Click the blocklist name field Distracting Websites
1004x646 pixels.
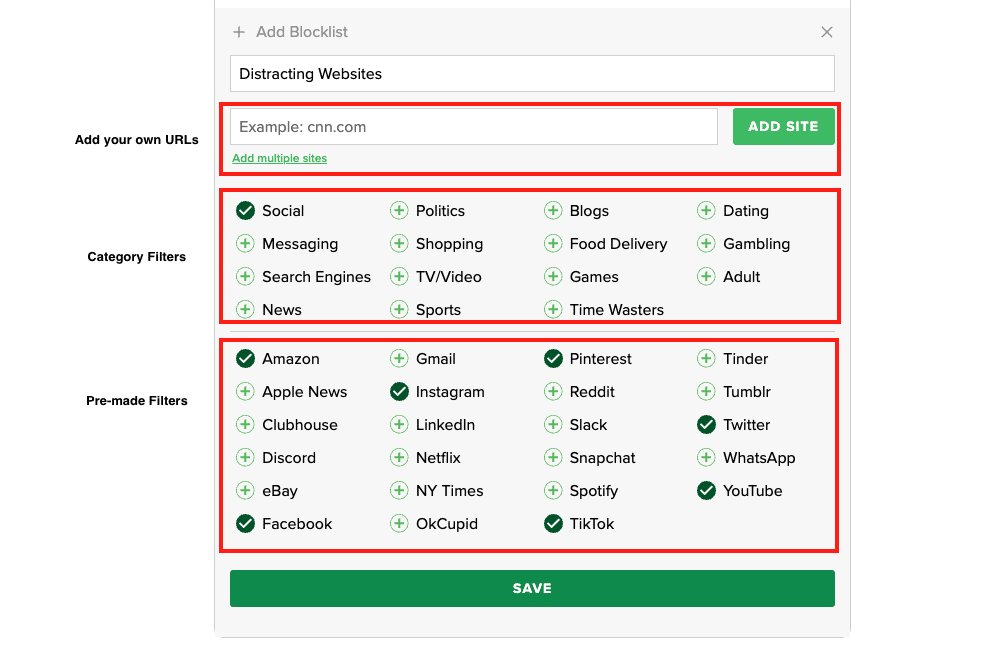532,74
